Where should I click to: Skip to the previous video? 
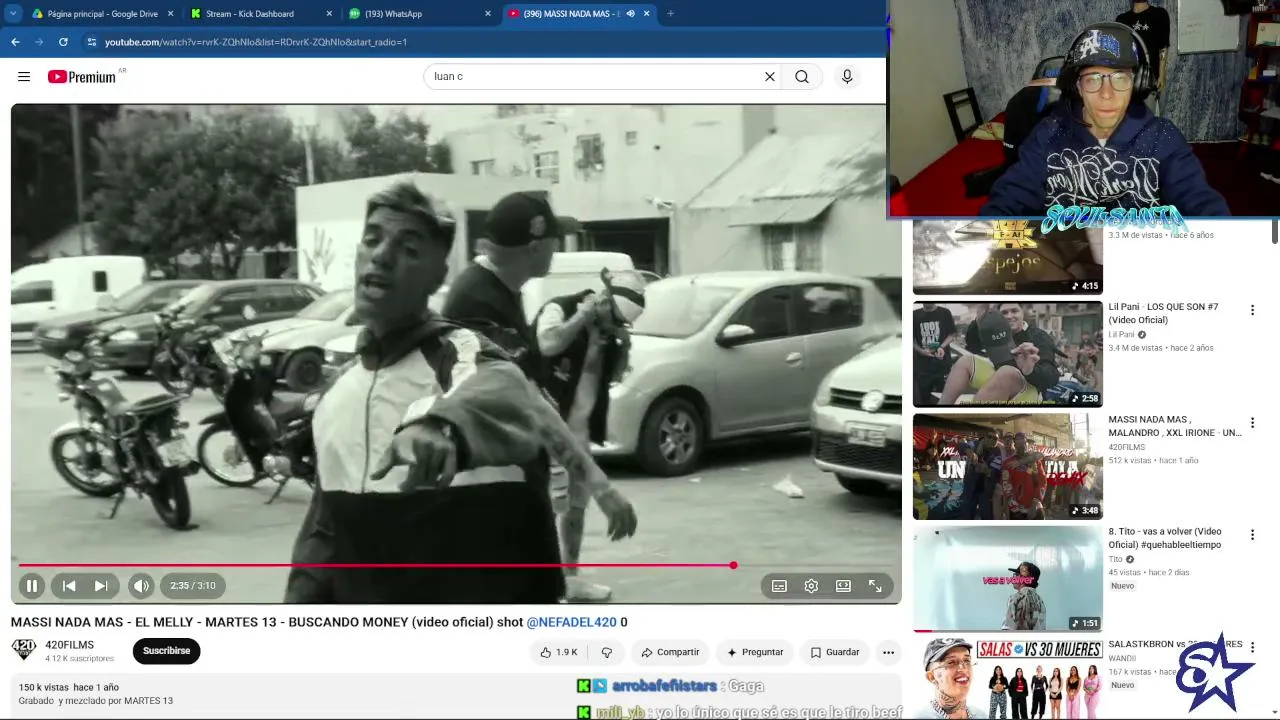click(69, 586)
